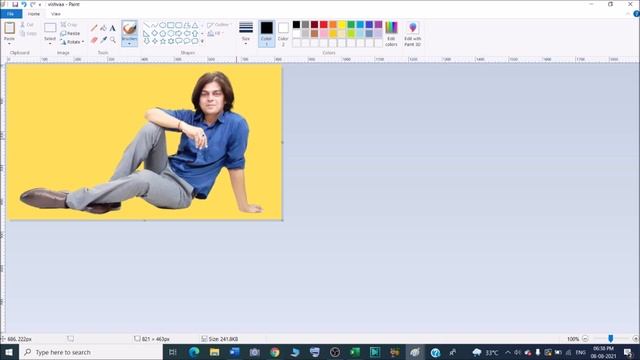Choose the Line shape
The image size is (640, 360).
click(x=147, y=25)
